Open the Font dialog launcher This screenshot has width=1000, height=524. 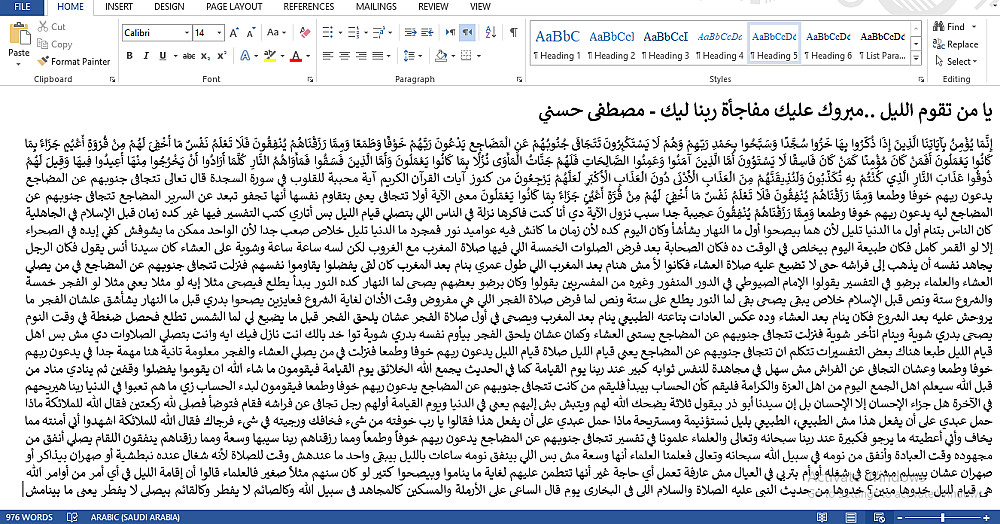click(311, 79)
